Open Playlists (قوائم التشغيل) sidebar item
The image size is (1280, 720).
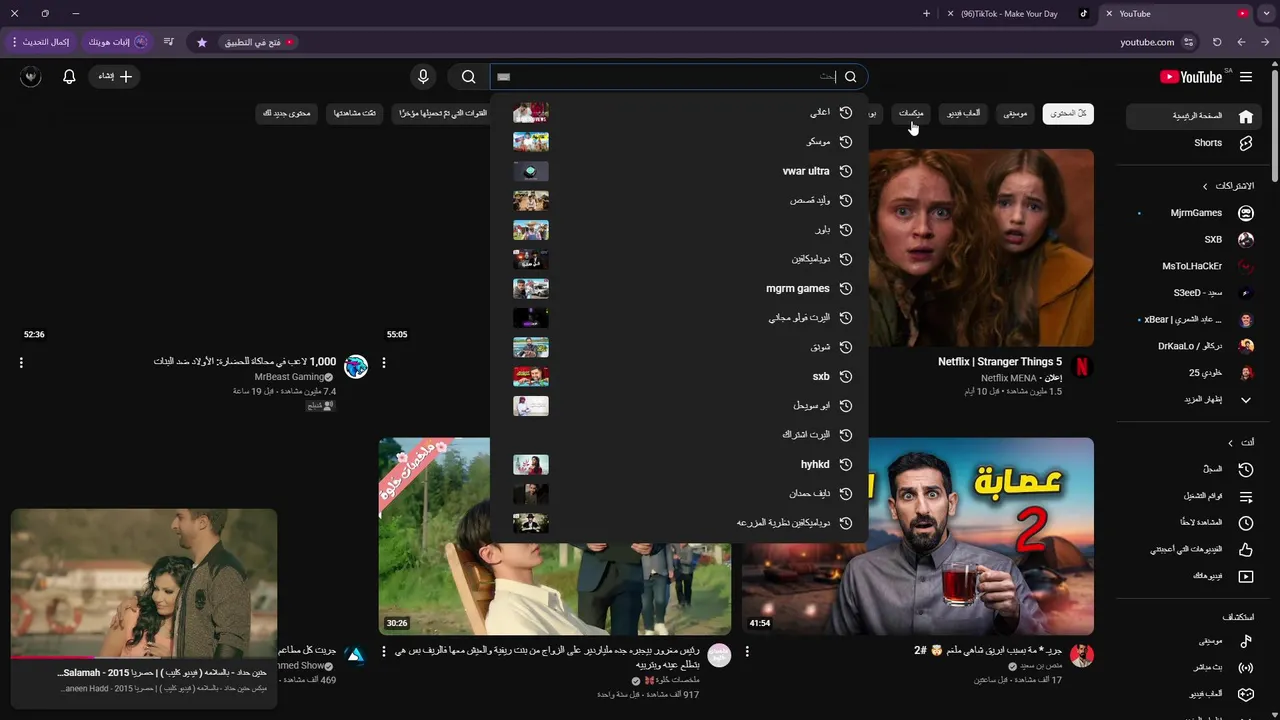click(x=1194, y=496)
